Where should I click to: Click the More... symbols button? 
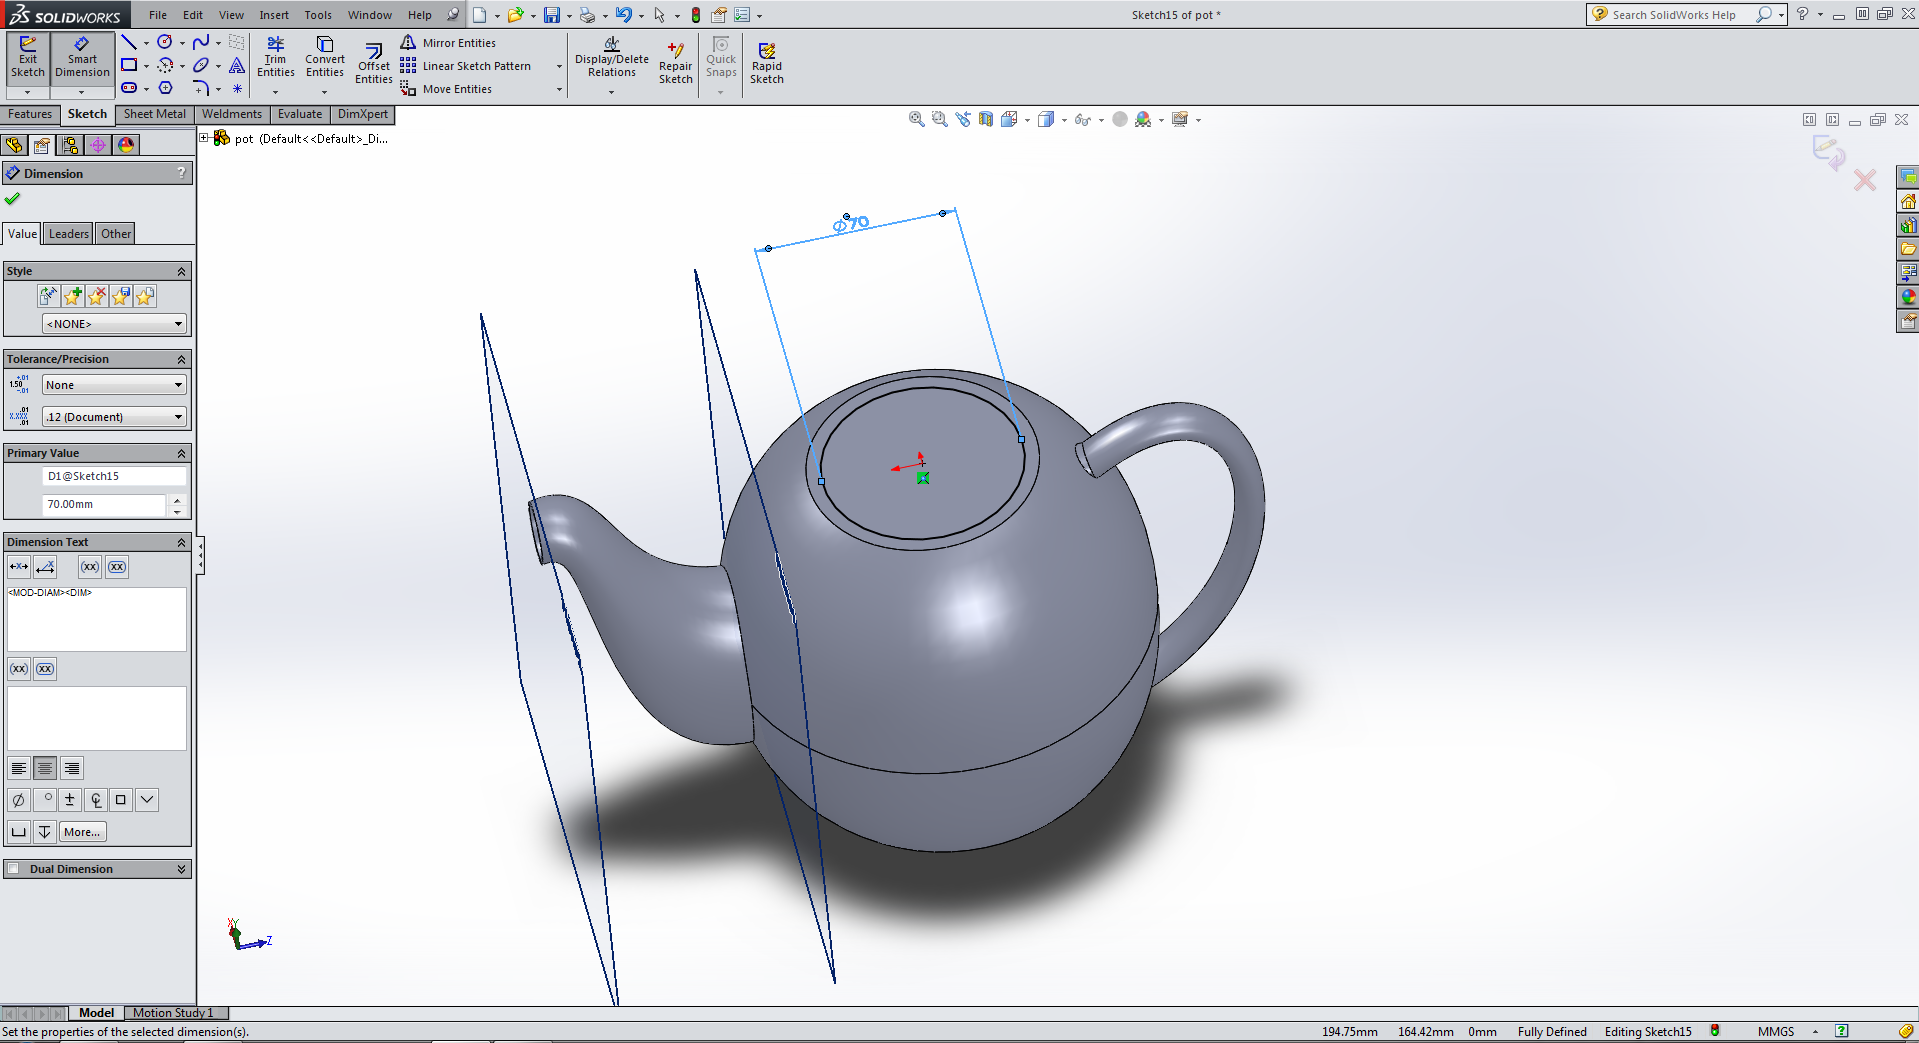tap(82, 832)
